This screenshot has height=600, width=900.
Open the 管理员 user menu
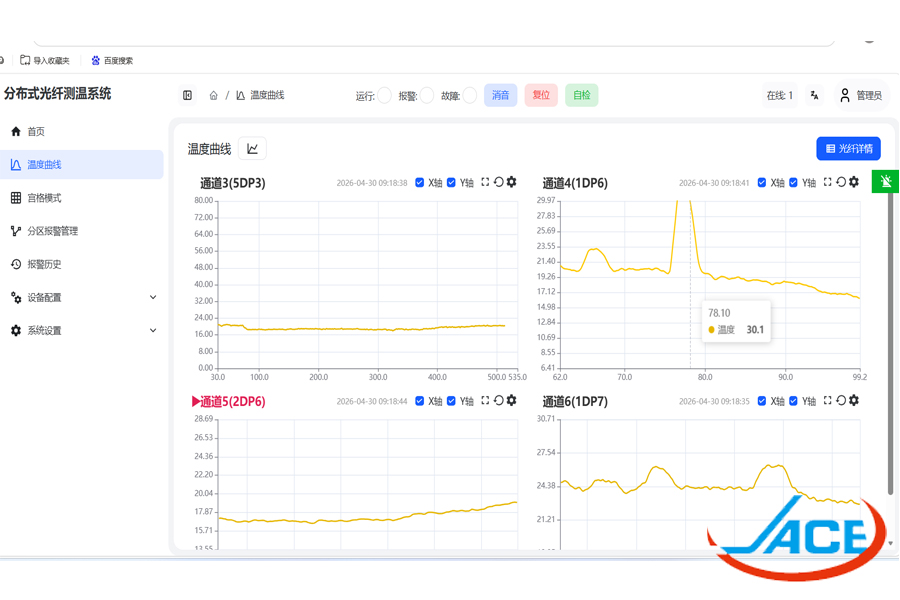(861, 95)
